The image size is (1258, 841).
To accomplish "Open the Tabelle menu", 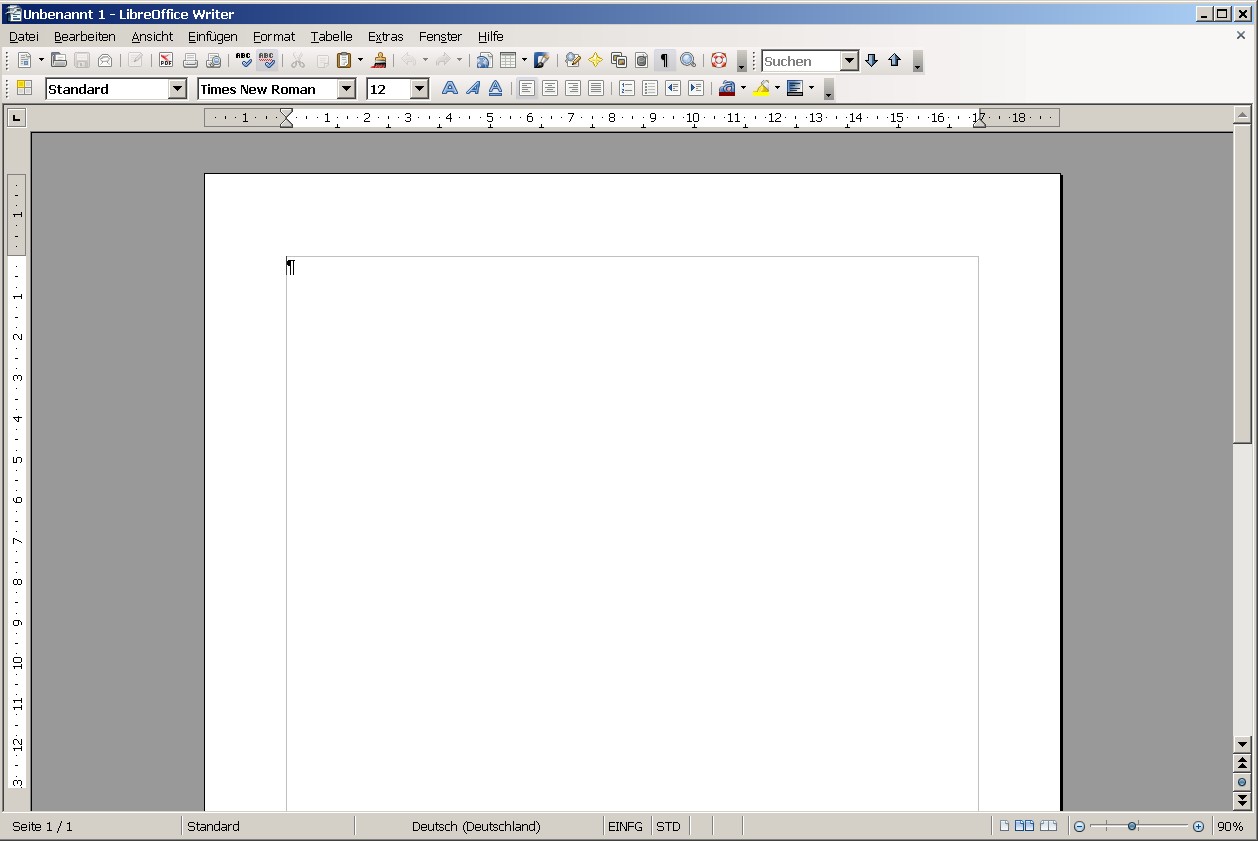I will (x=331, y=36).
